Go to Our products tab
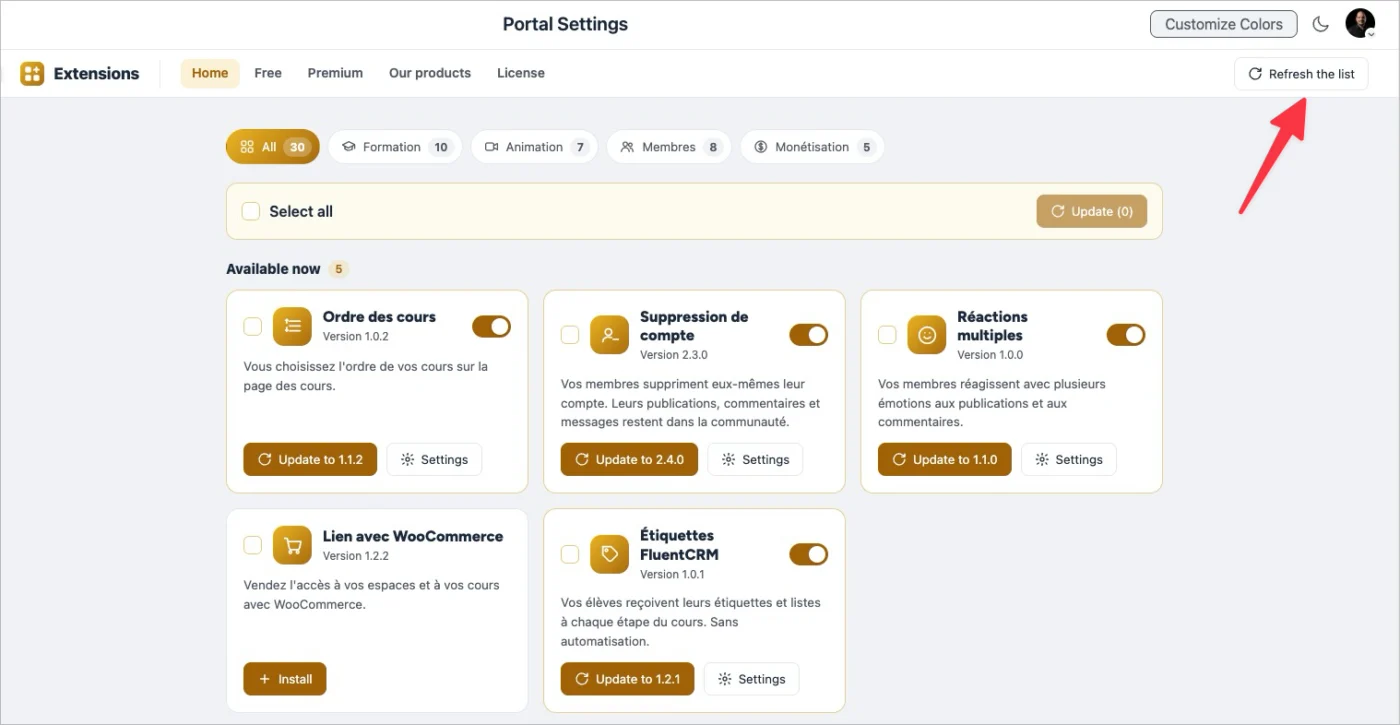Screen dimensions: 1400x725 [430, 73]
